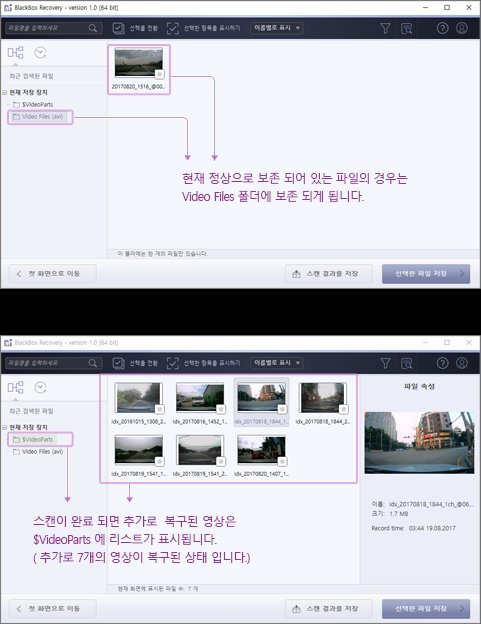
Task: Select the 20170820_1516_@00 video thumbnail
Action: point(138,62)
